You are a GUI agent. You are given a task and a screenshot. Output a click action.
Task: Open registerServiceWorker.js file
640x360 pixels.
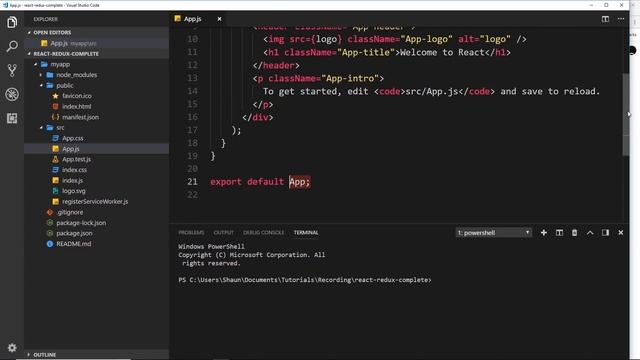coord(95,202)
